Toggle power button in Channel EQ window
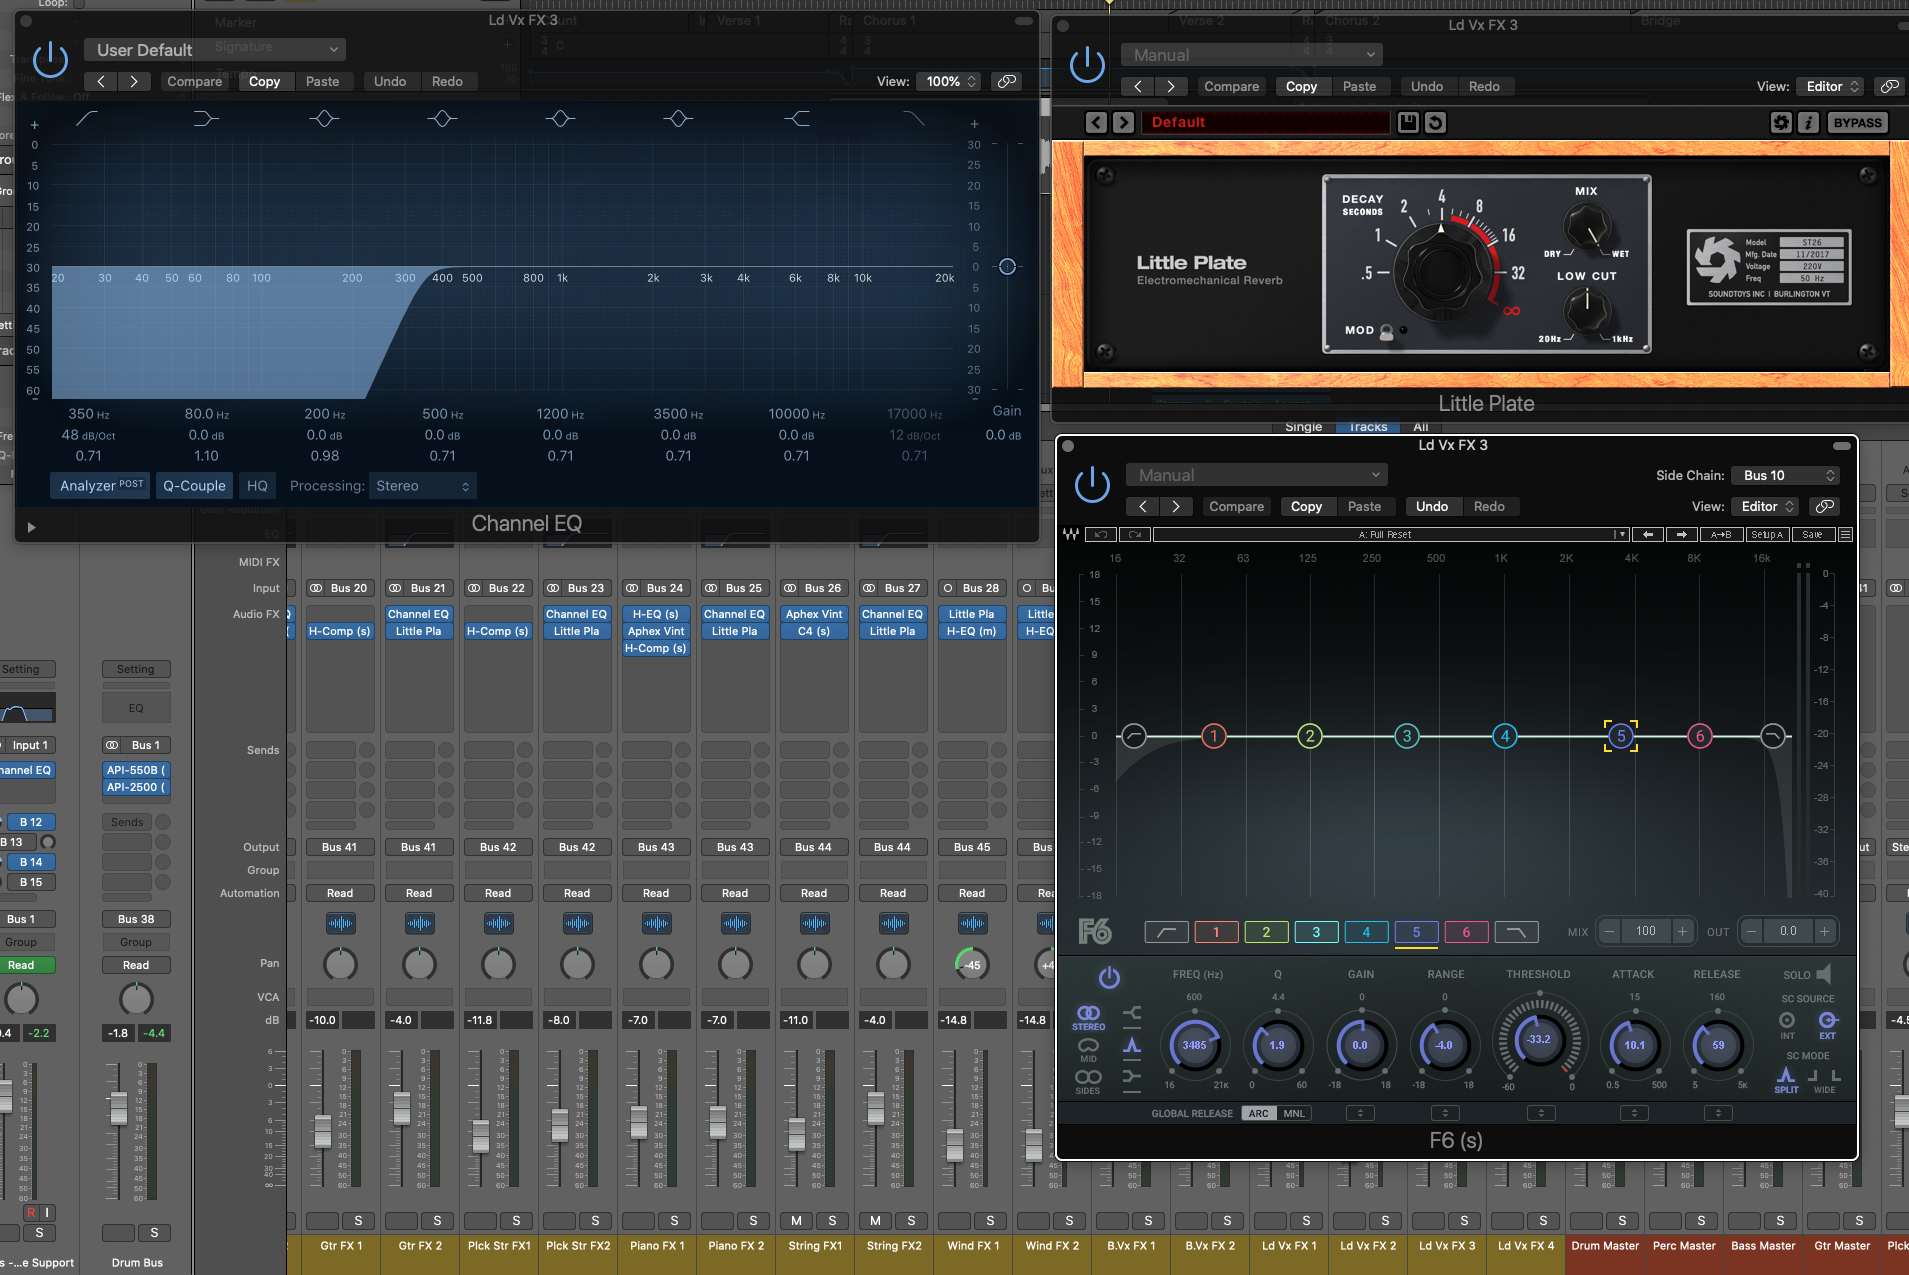The width and height of the screenshot is (1909, 1275). click(50, 60)
